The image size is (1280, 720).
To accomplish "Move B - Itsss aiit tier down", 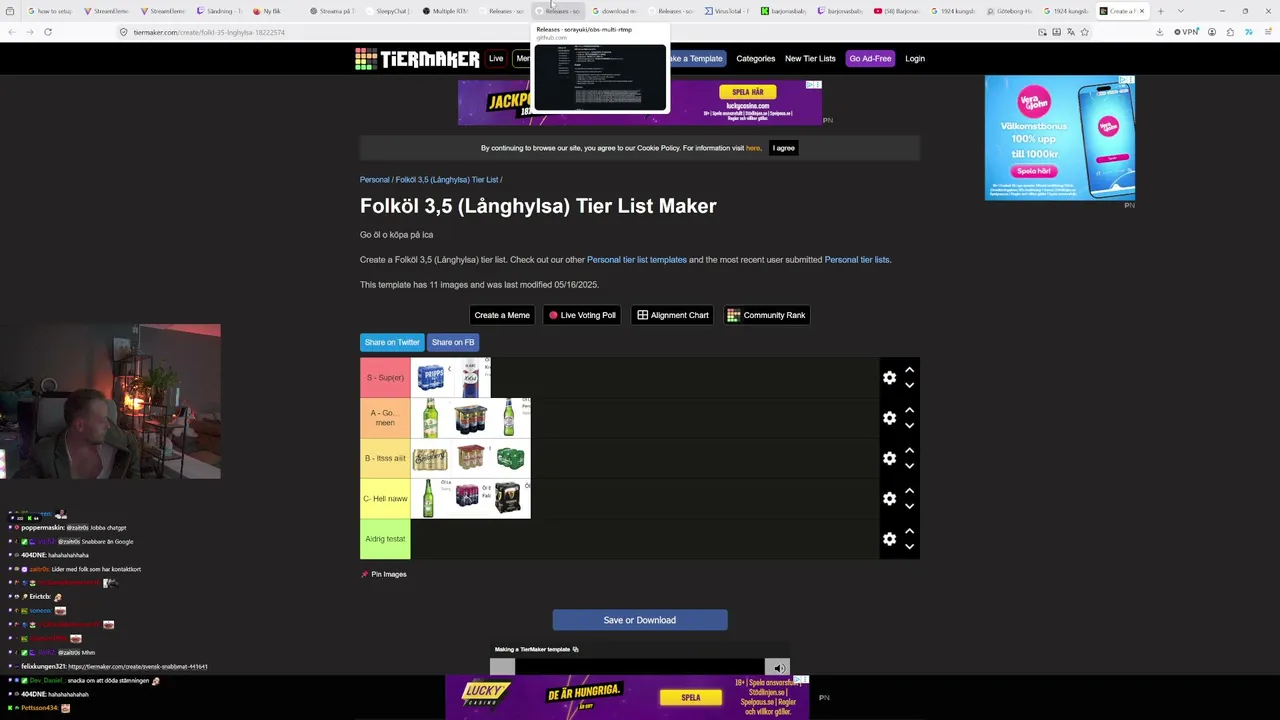I will tap(909, 466).
